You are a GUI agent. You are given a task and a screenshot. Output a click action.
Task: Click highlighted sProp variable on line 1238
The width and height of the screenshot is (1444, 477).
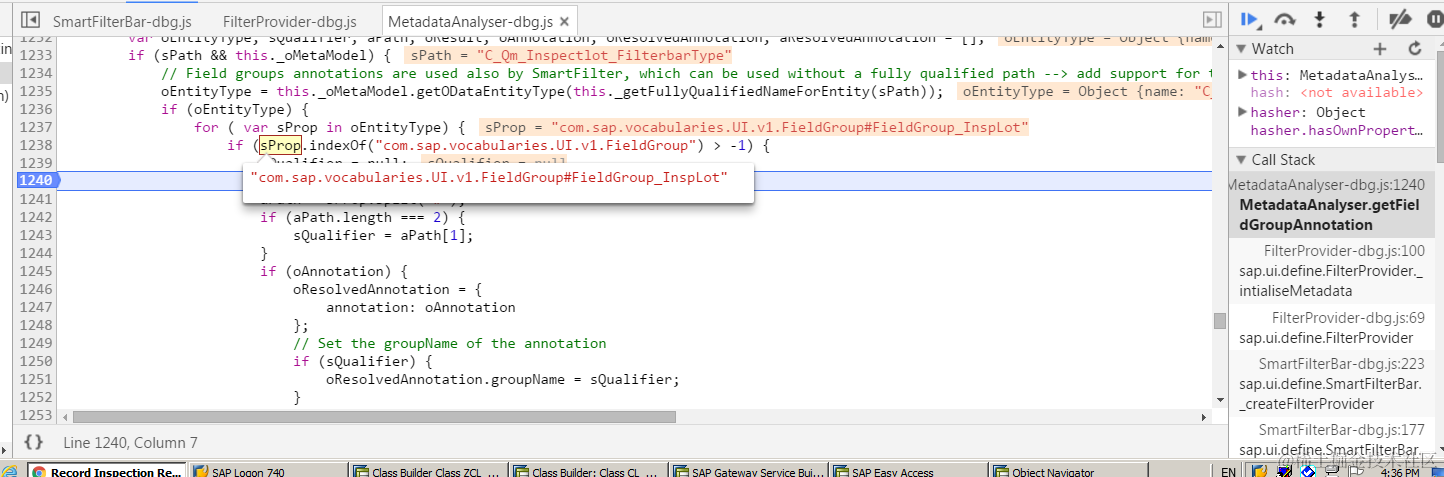pyautogui.click(x=279, y=146)
